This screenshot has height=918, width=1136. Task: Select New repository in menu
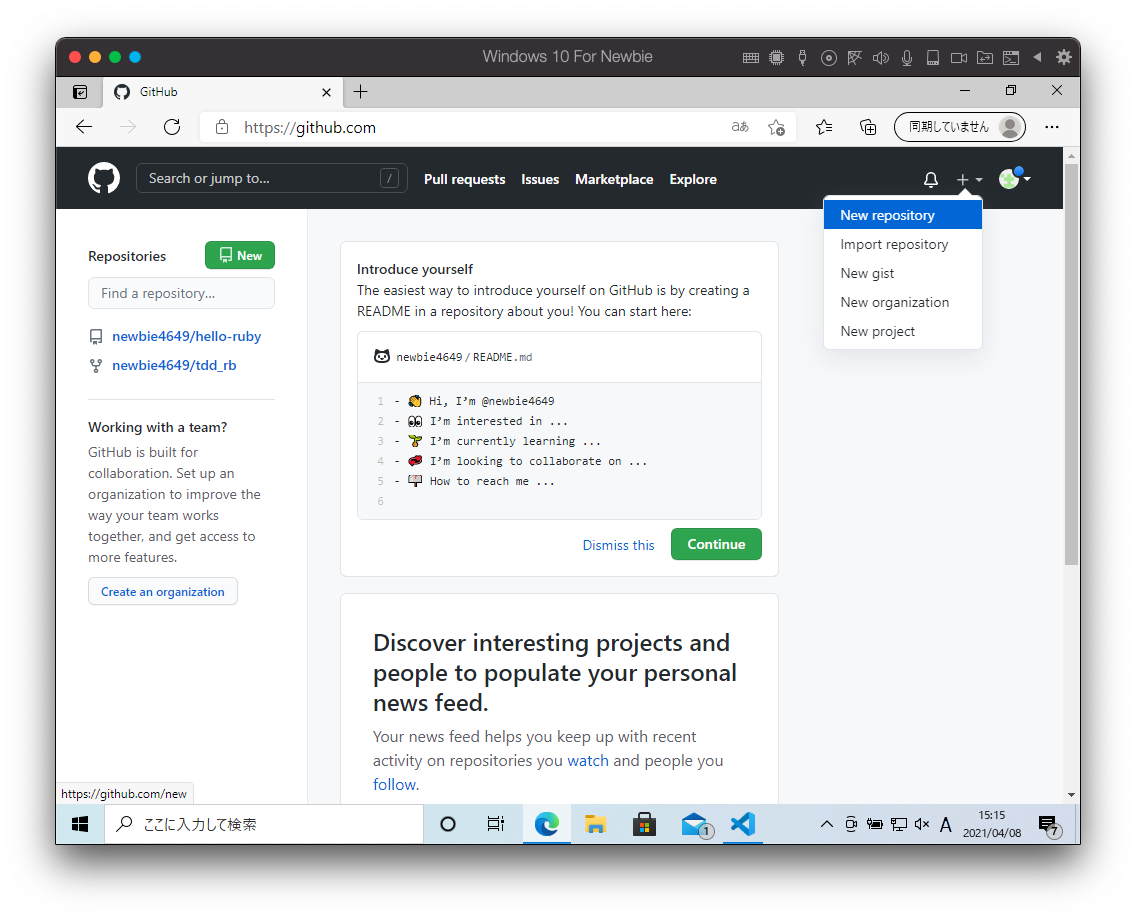(903, 215)
